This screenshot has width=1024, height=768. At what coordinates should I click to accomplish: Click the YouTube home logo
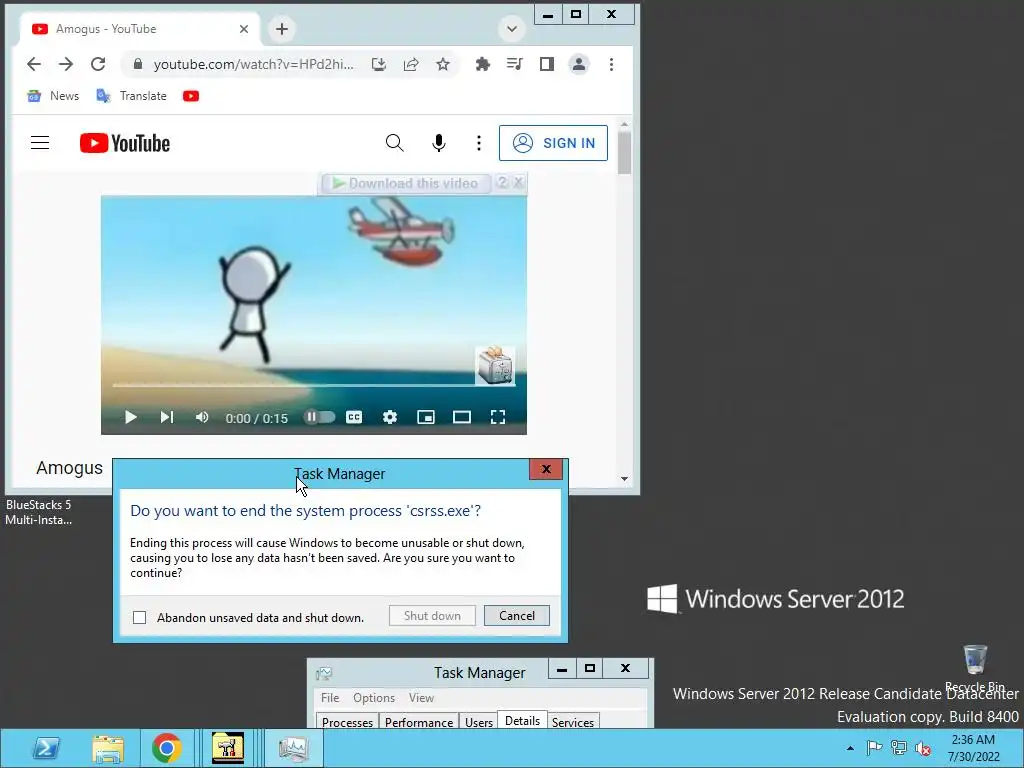click(x=125, y=143)
